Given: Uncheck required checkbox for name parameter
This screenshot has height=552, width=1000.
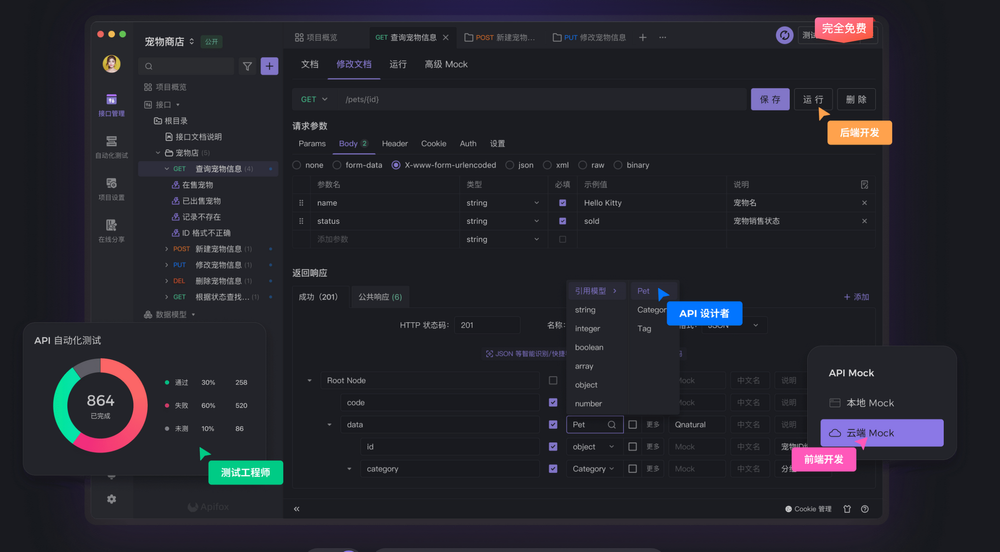Looking at the screenshot, I should point(562,203).
